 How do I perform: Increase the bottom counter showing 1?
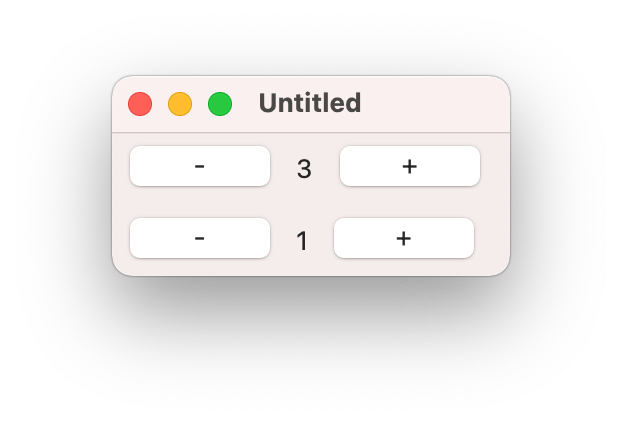[x=404, y=238]
